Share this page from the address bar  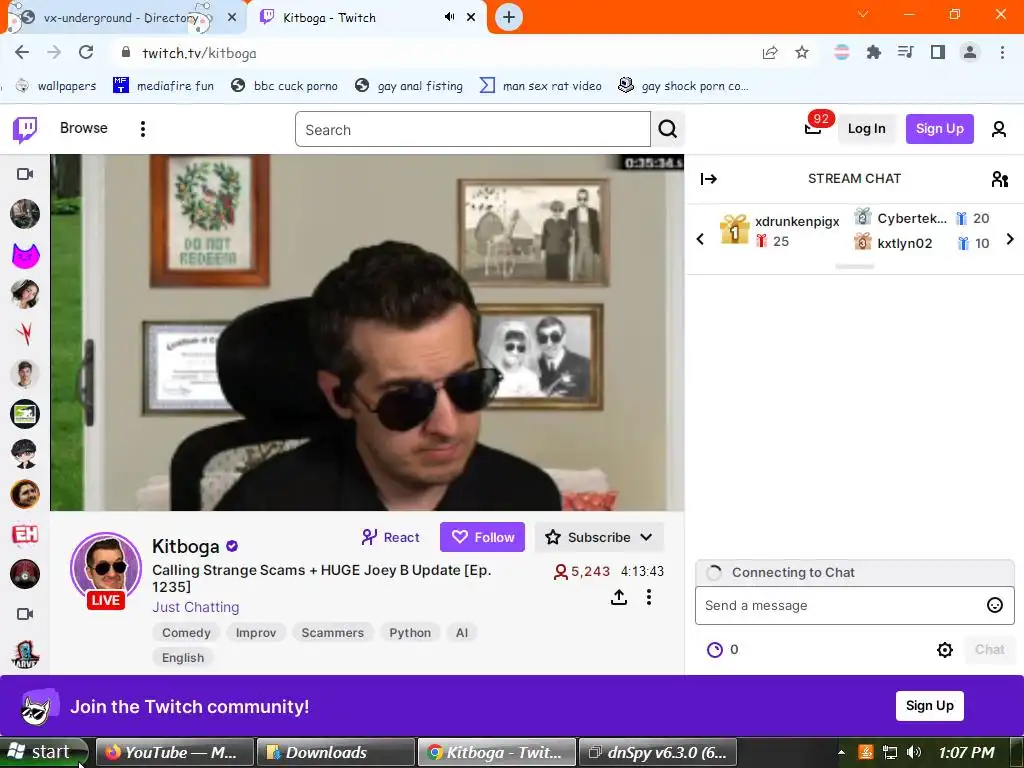point(770,53)
